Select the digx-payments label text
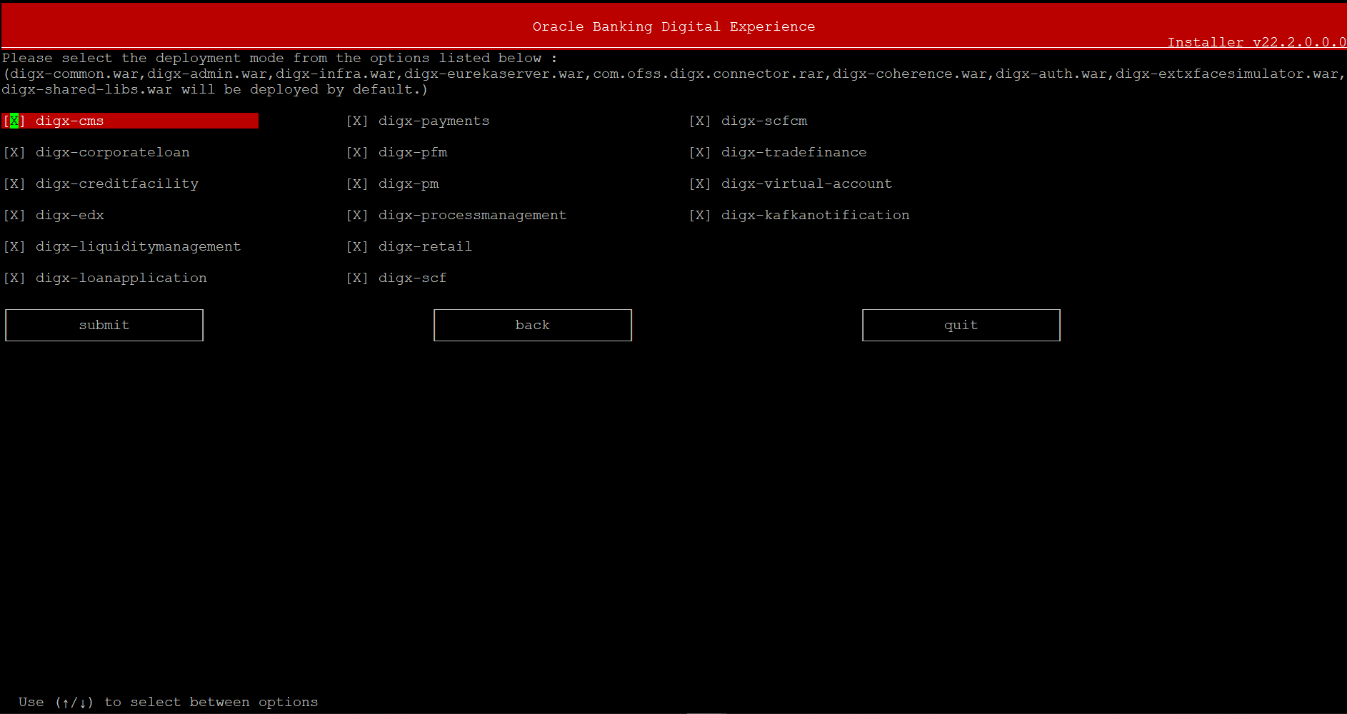 coord(434,121)
